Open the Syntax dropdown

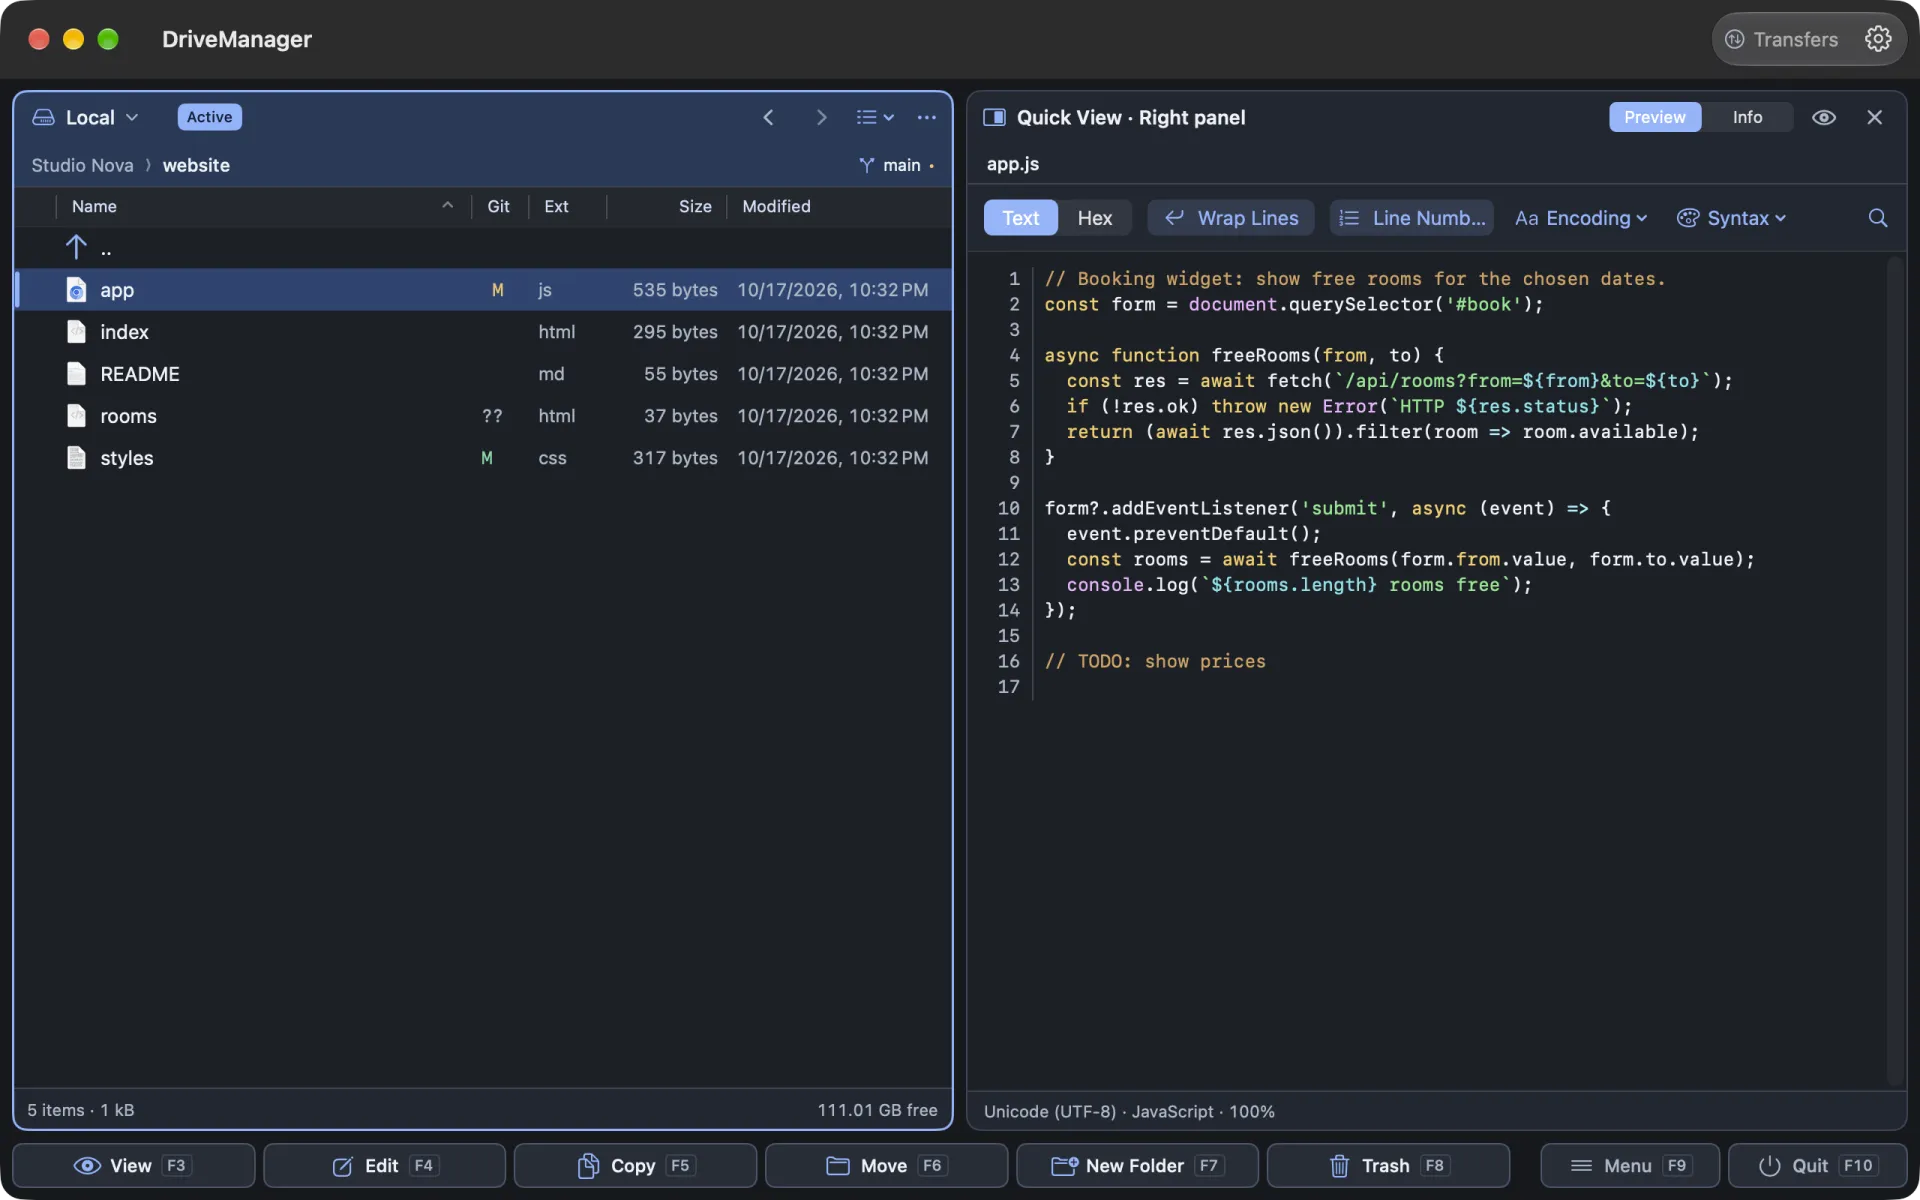pyautogui.click(x=1732, y=218)
